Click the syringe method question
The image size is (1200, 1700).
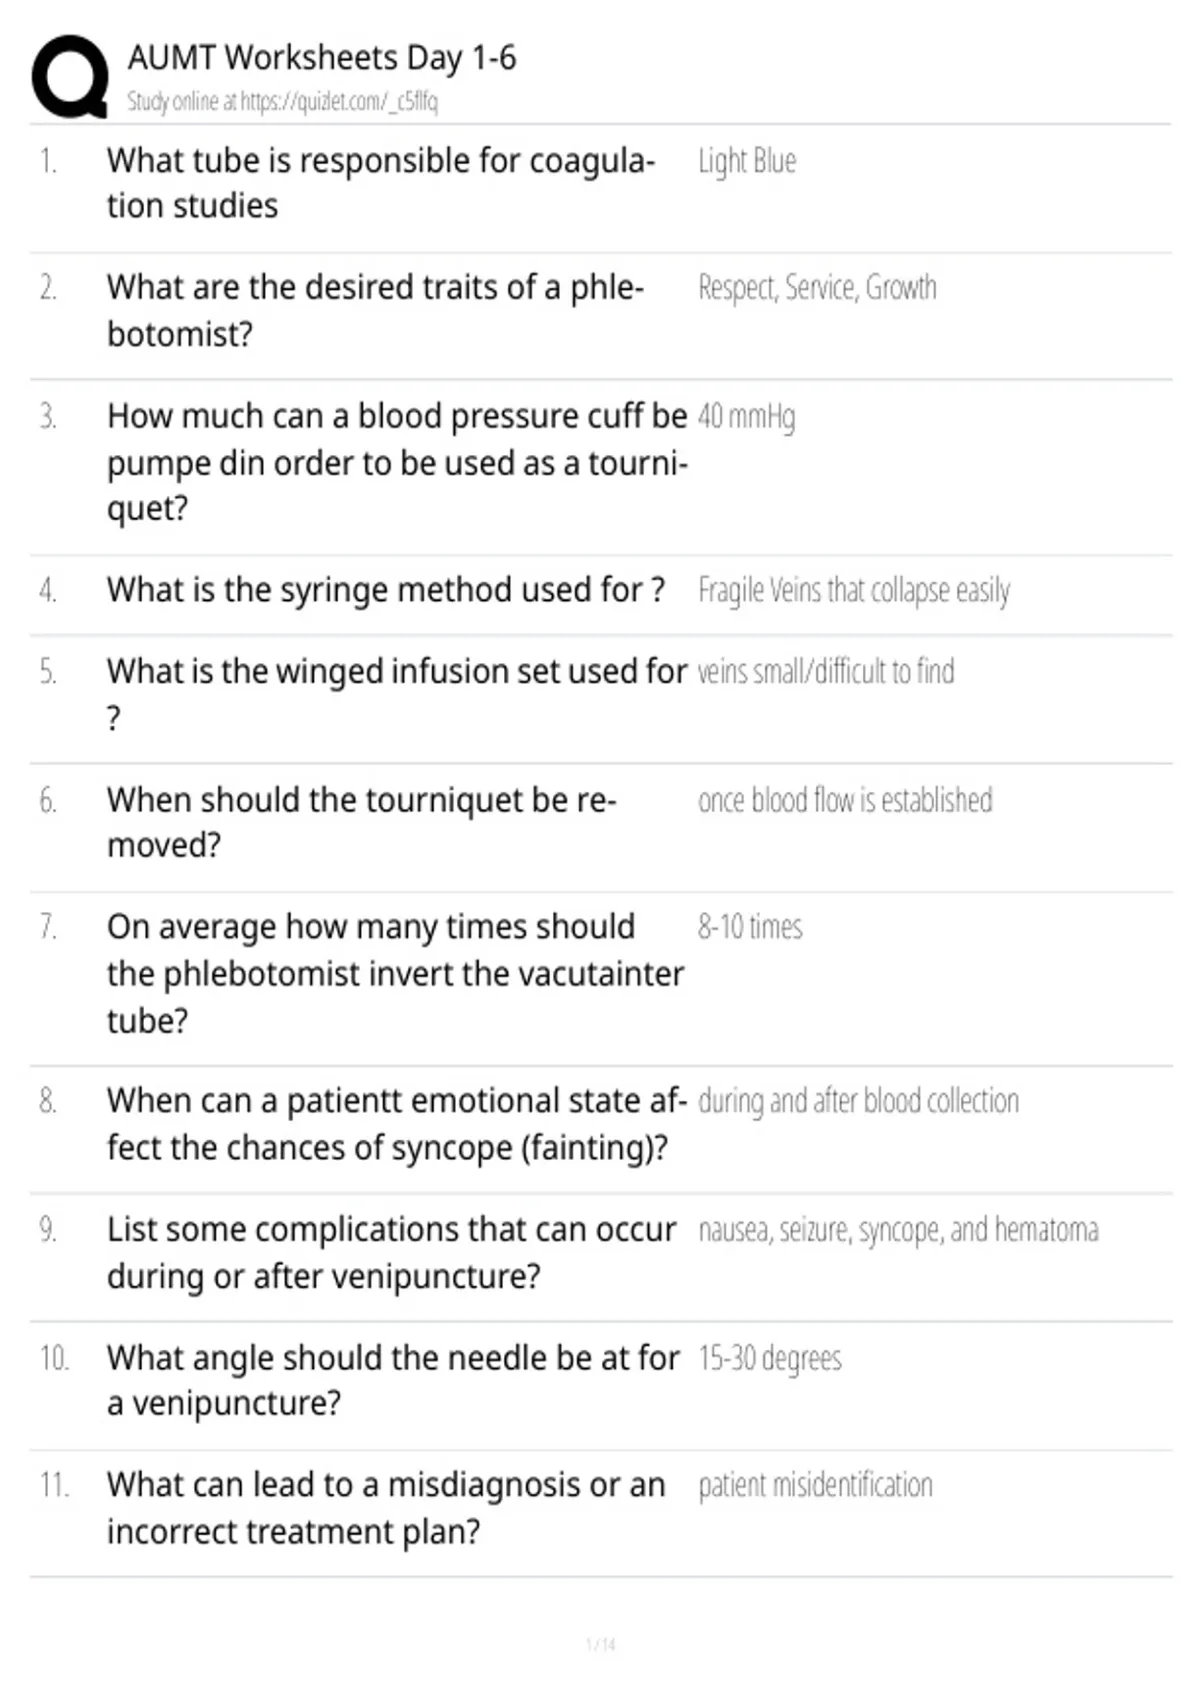click(386, 590)
